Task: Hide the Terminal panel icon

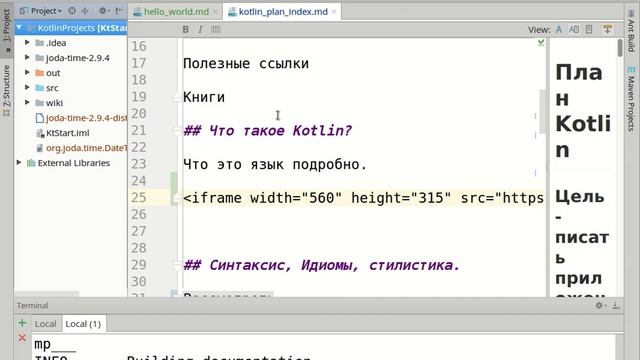Action: click(x=616, y=305)
